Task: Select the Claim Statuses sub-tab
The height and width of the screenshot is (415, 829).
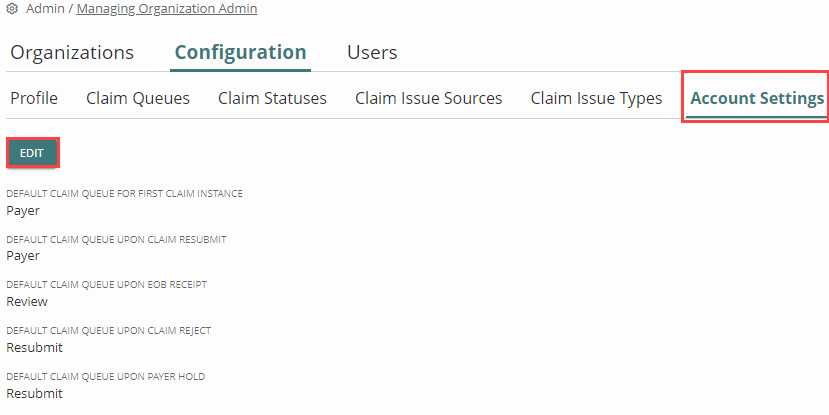Action: tap(272, 98)
